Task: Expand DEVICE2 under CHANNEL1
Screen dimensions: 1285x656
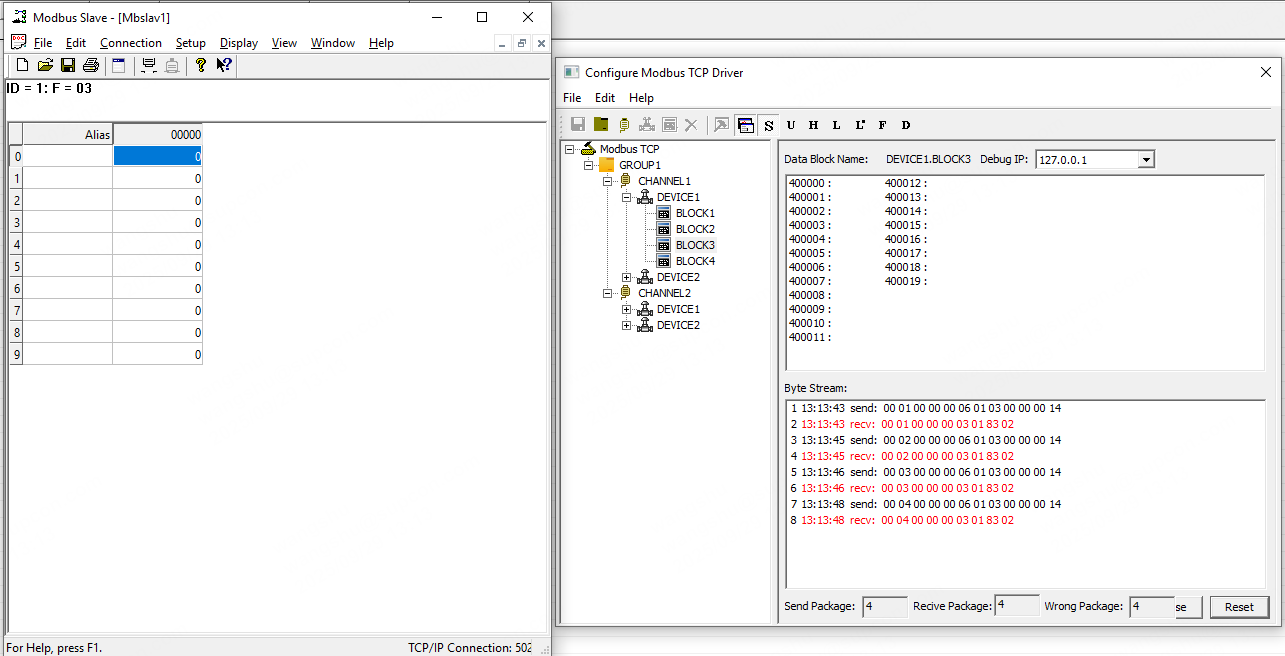Action: tap(627, 277)
